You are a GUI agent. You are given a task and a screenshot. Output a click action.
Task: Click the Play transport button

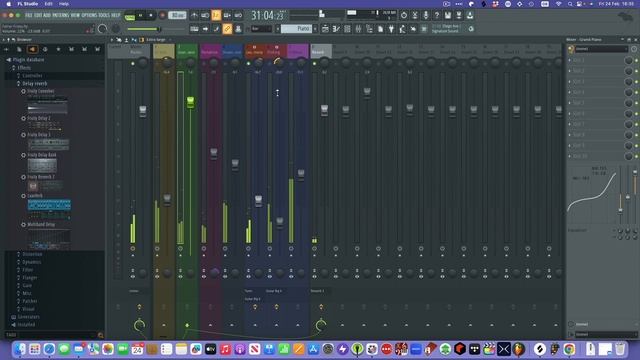[x=140, y=16]
